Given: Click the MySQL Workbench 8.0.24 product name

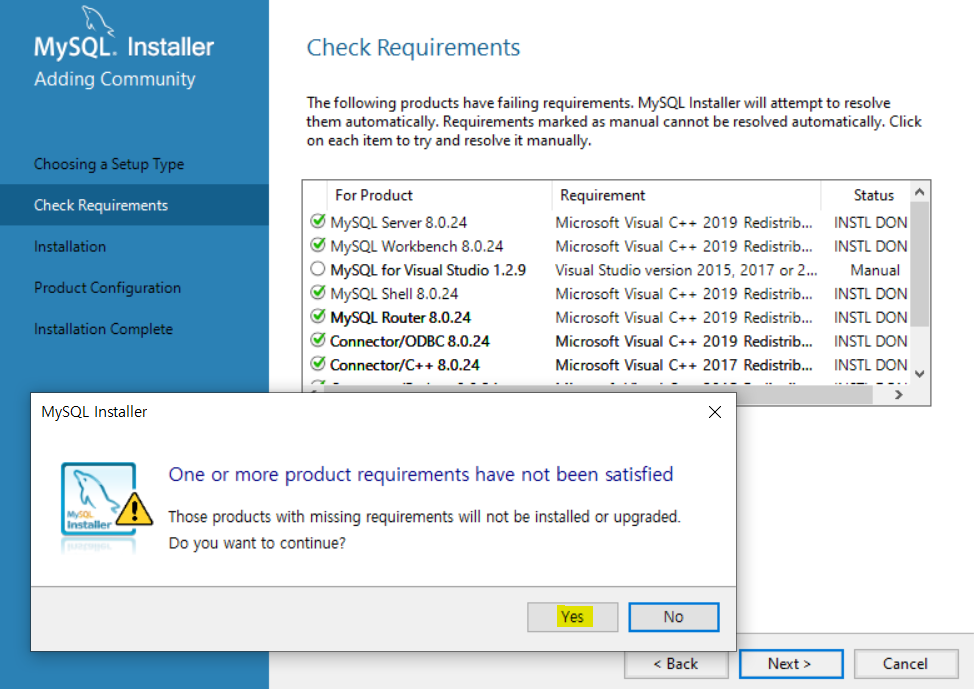Looking at the screenshot, I should tap(416, 246).
